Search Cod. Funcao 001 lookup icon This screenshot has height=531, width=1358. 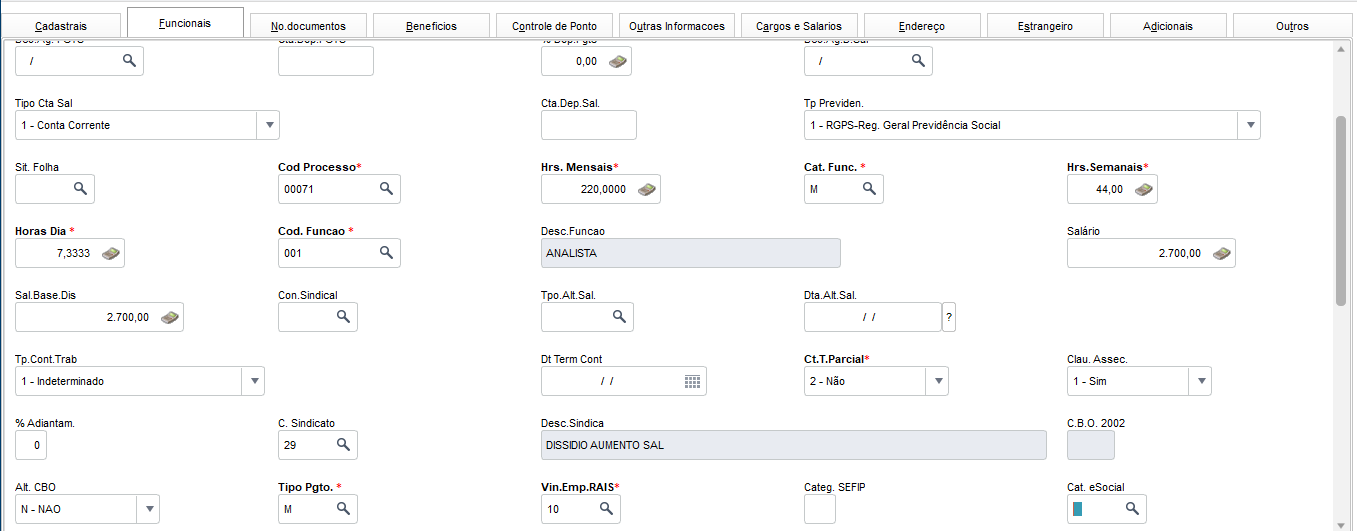click(x=386, y=253)
